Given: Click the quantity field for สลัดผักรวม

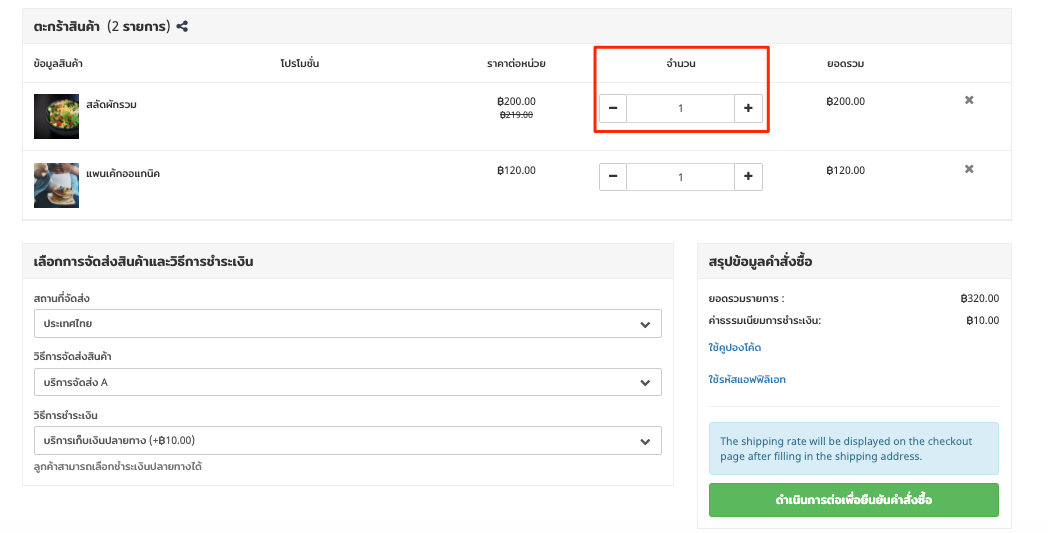Looking at the screenshot, I should [x=680, y=108].
